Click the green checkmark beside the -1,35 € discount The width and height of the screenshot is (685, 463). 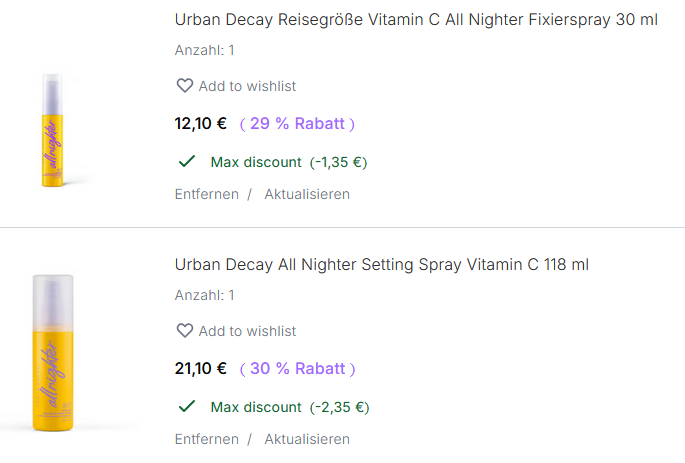[185, 162]
